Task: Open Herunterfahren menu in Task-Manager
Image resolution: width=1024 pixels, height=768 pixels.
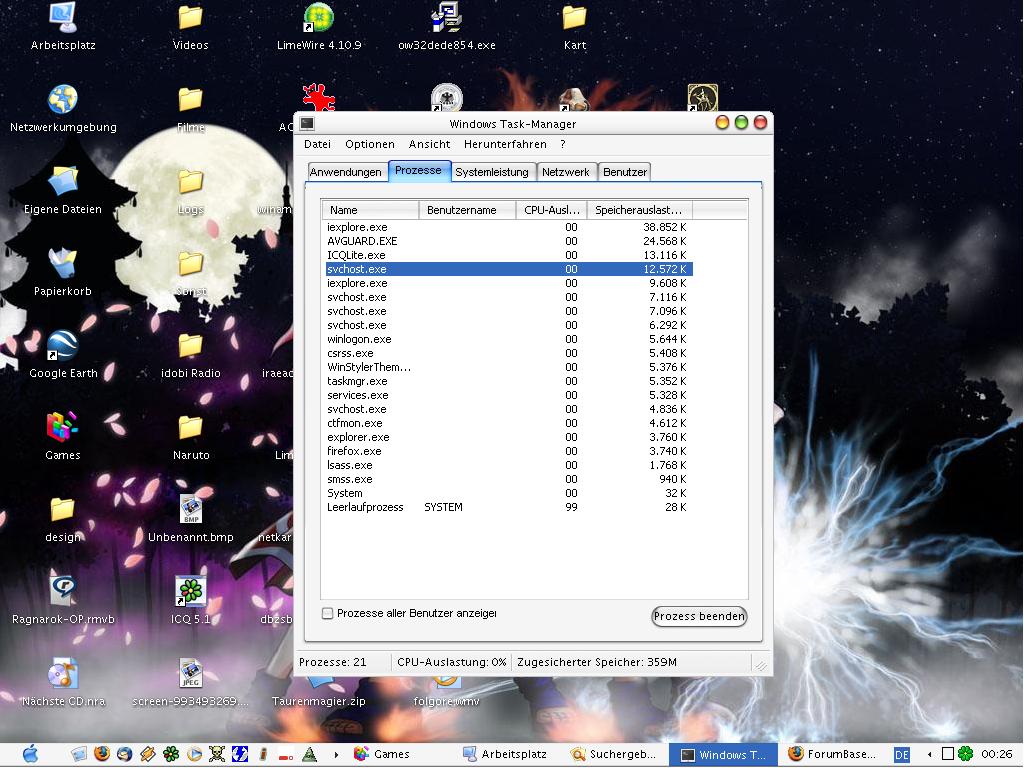Action: pos(505,144)
